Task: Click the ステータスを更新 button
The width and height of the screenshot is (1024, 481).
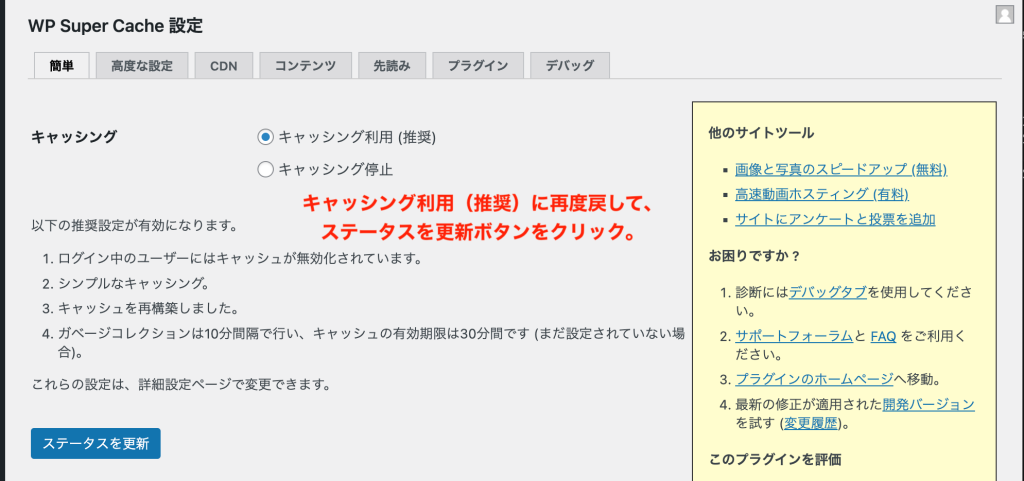Action: click(x=95, y=444)
